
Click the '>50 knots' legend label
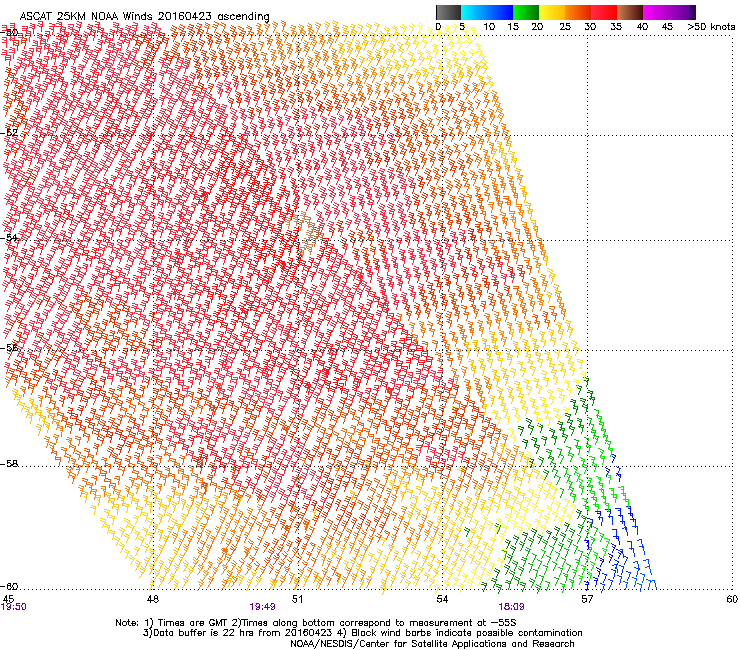(711, 27)
